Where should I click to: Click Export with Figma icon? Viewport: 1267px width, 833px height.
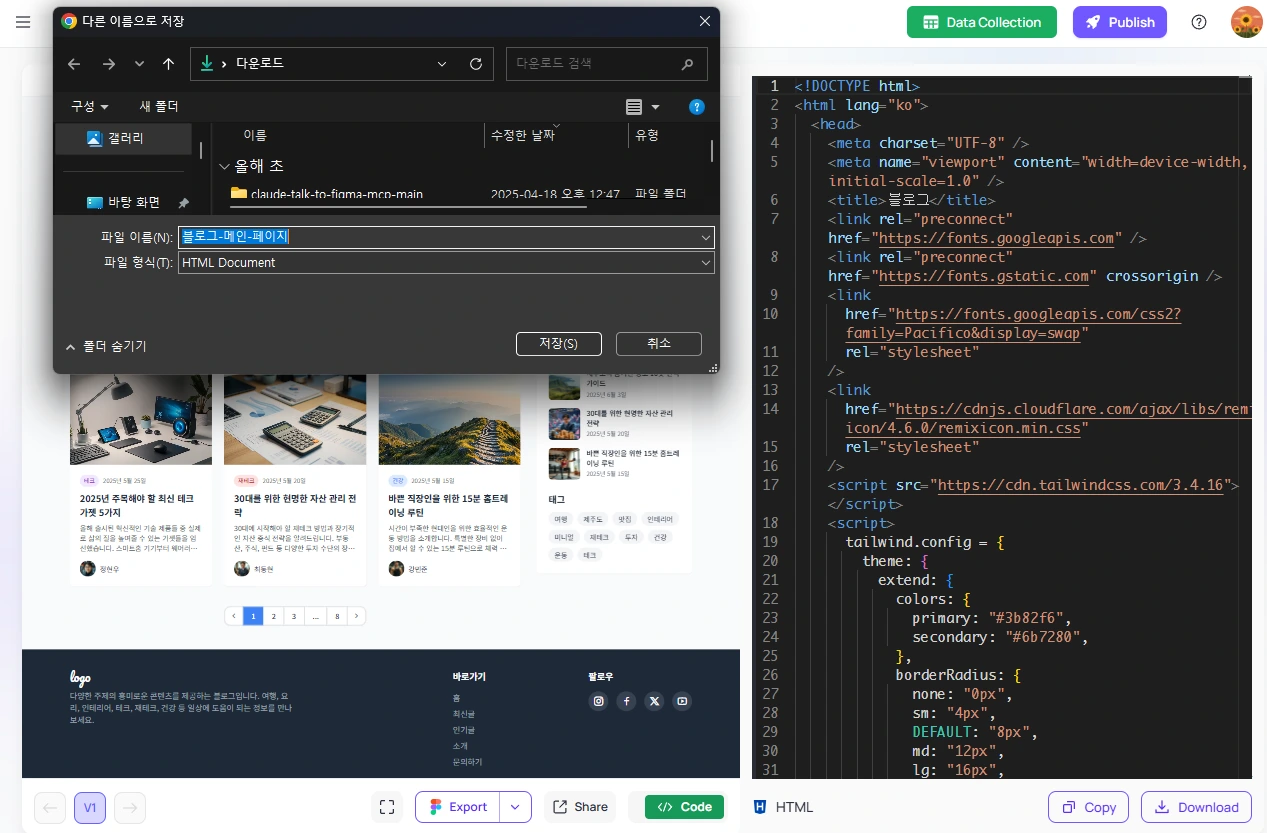[x=458, y=807]
